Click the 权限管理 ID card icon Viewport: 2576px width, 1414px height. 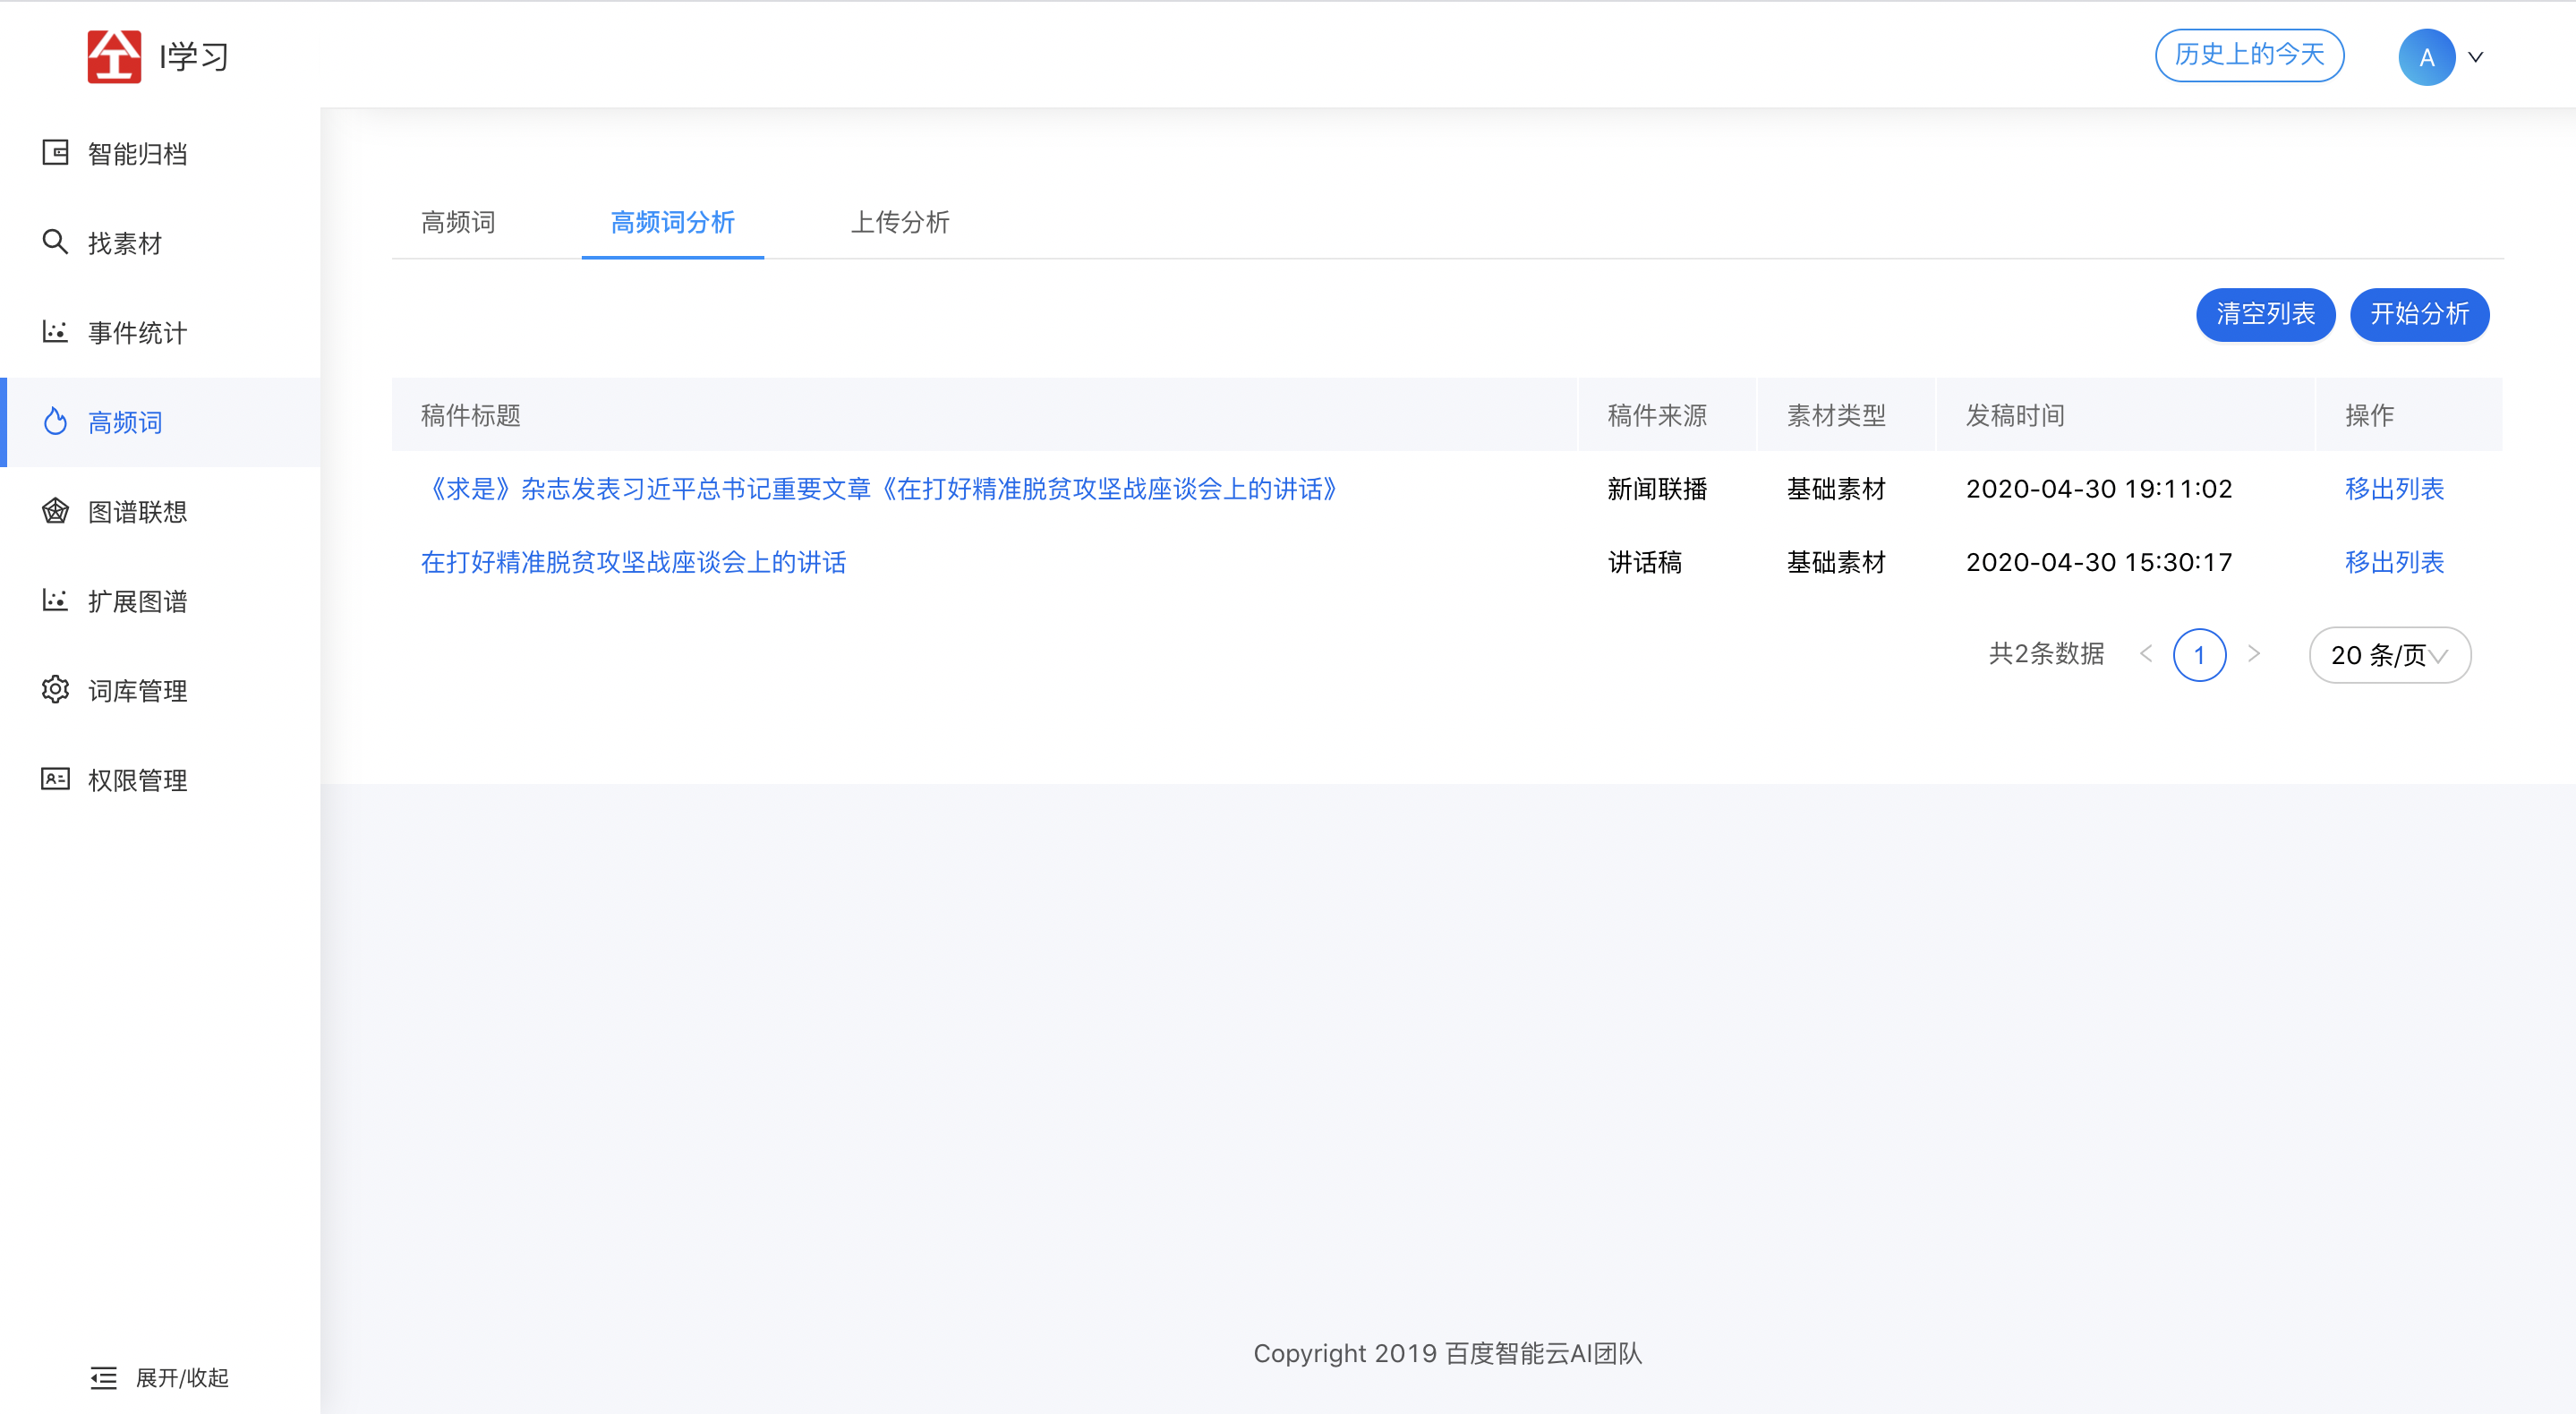pyautogui.click(x=55, y=779)
